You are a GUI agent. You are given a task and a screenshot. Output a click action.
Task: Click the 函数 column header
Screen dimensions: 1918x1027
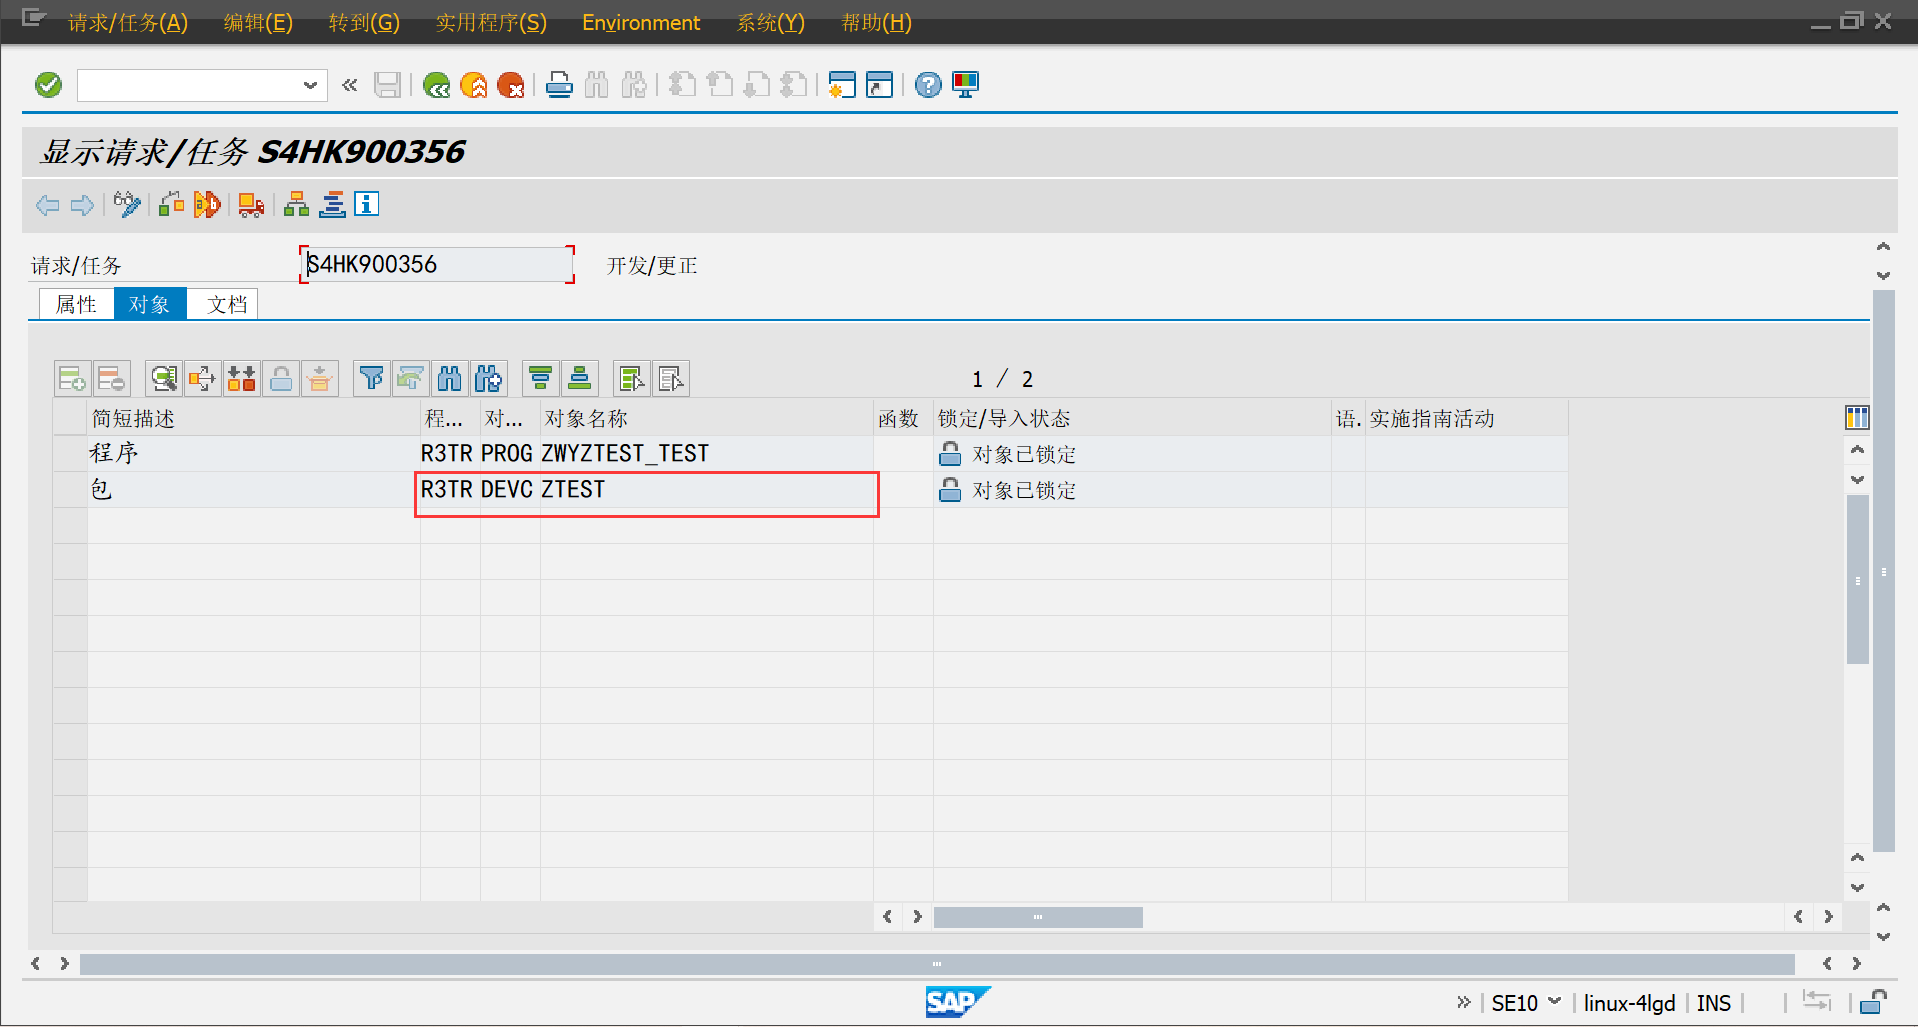tap(903, 418)
